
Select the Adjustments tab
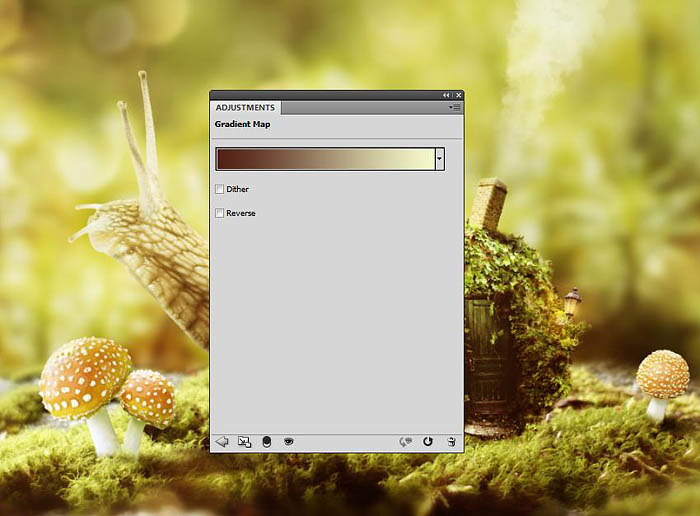click(245, 108)
